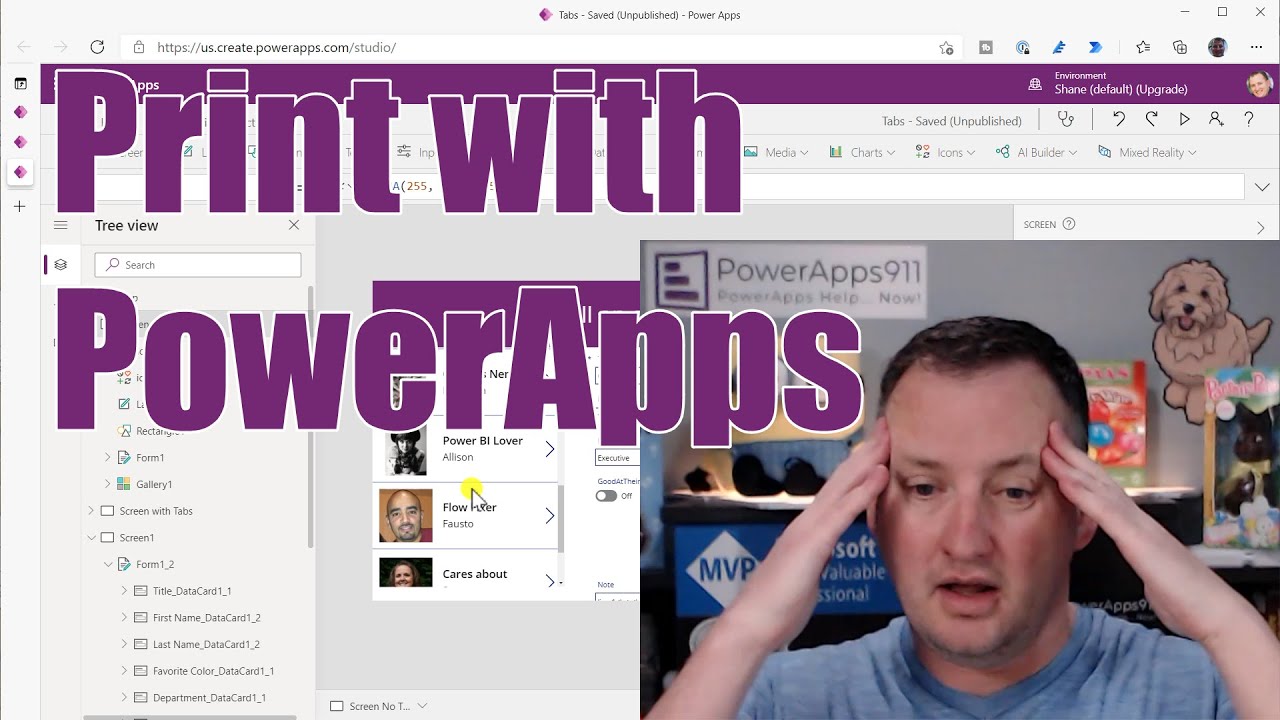
Task: Expand the Form1 tree node
Action: [107, 457]
